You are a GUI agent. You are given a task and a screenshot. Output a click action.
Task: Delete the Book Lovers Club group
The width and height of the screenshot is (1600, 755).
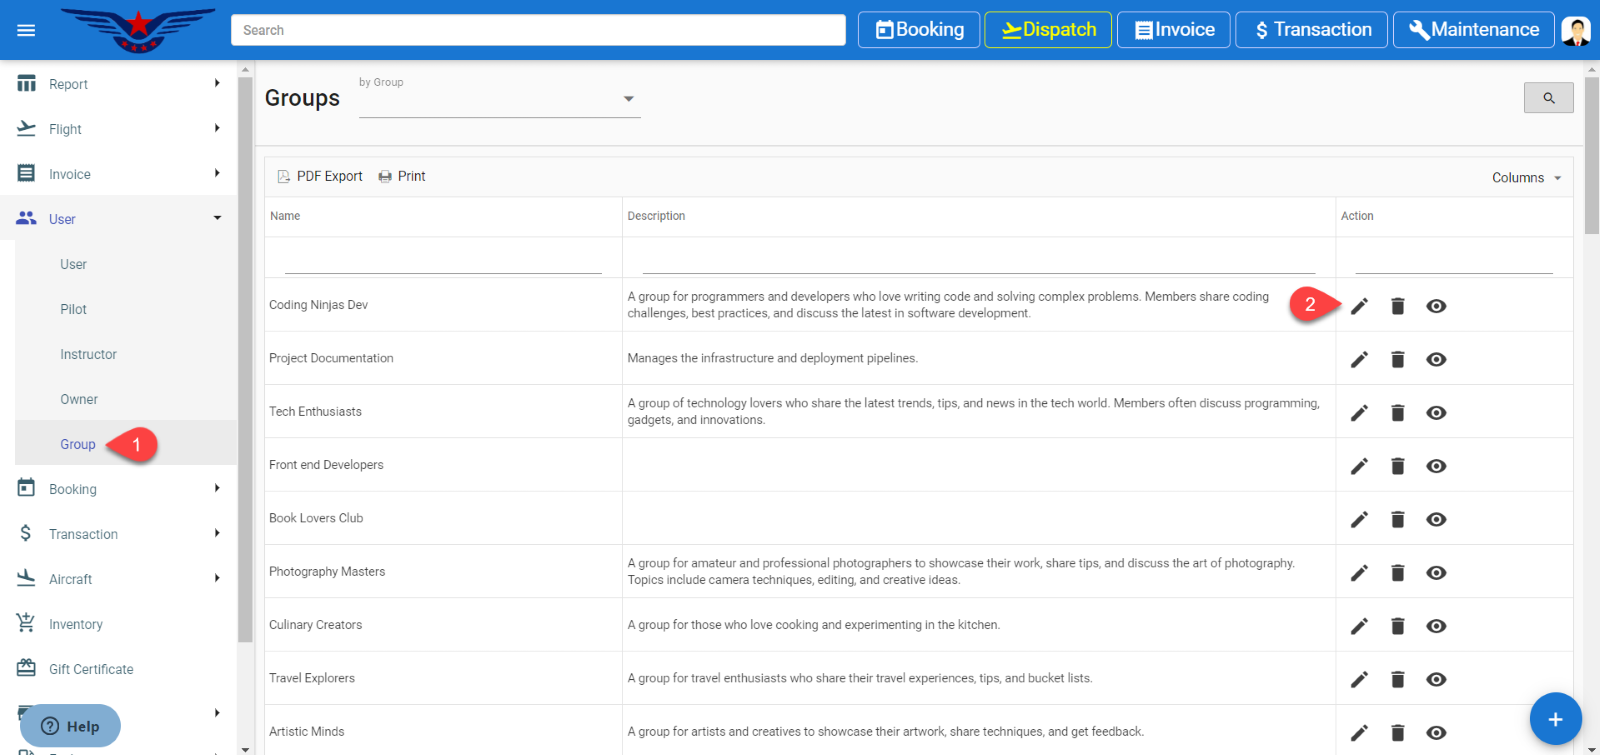(1397, 519)
